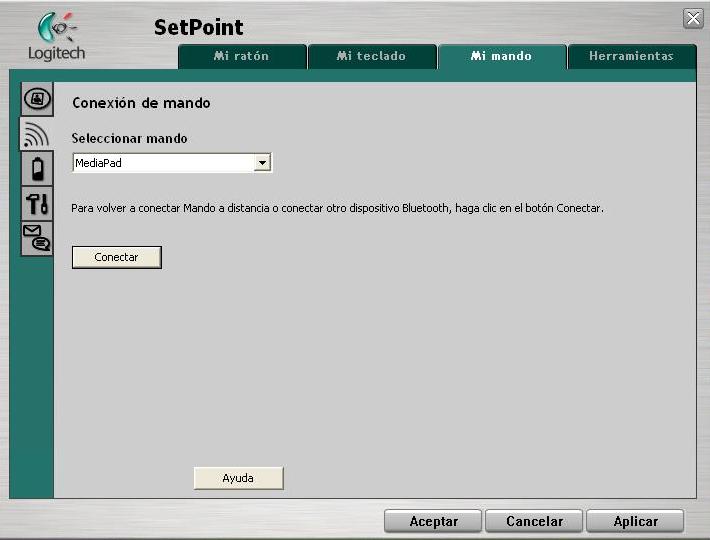Switch to the Mi teclado tab
Viewport: 710px width, 540px height.
click(x=372, y=57)
